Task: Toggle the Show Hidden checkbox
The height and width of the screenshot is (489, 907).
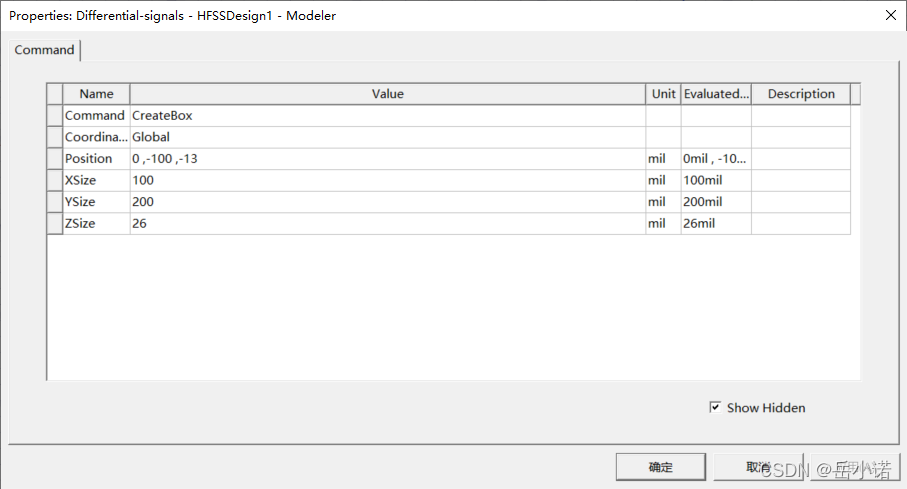Action: click(716, 407)
